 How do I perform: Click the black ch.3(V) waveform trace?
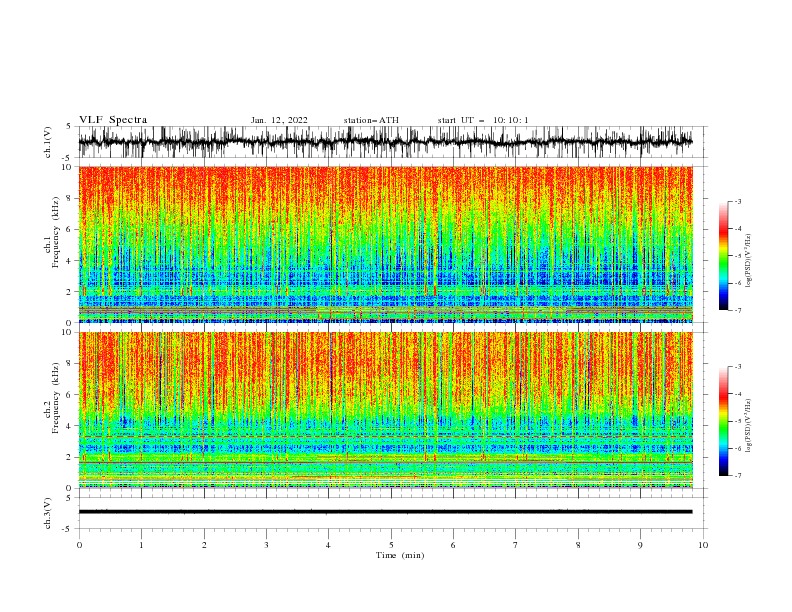385,512
